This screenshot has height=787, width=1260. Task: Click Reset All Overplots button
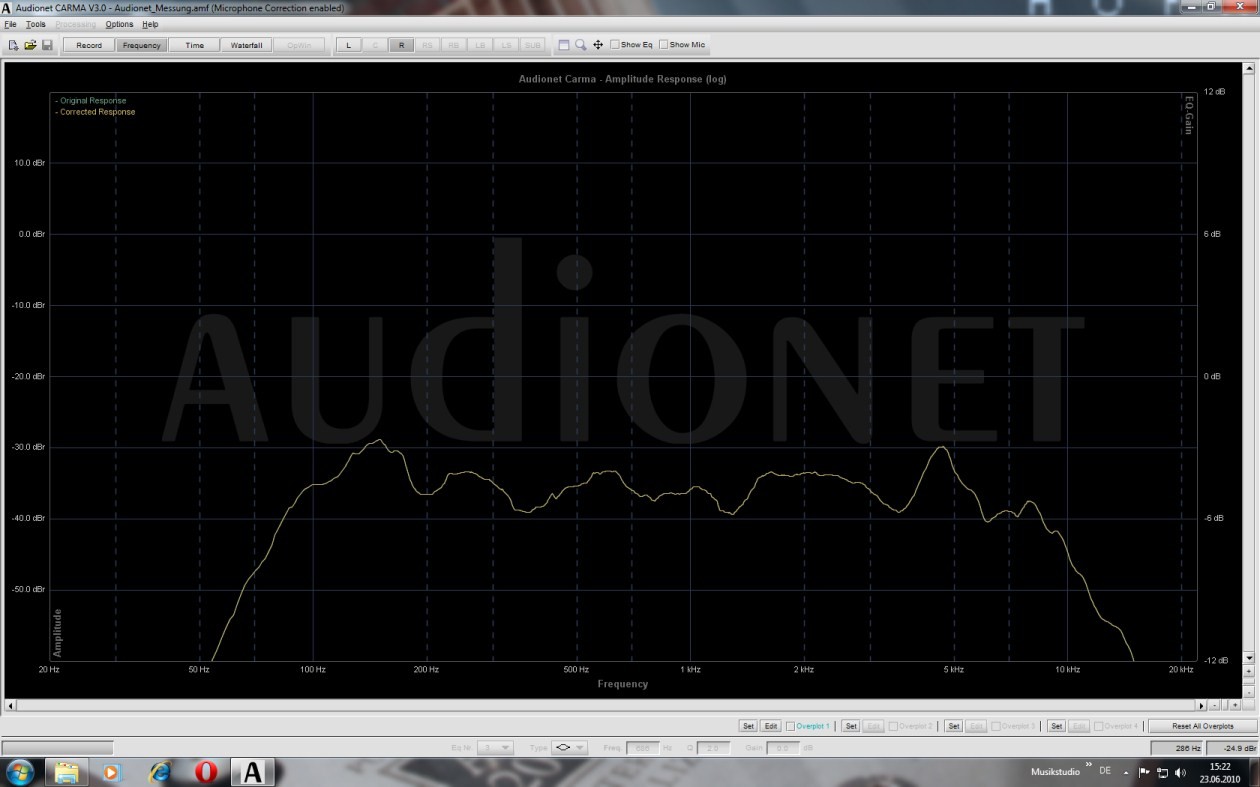1202,726
